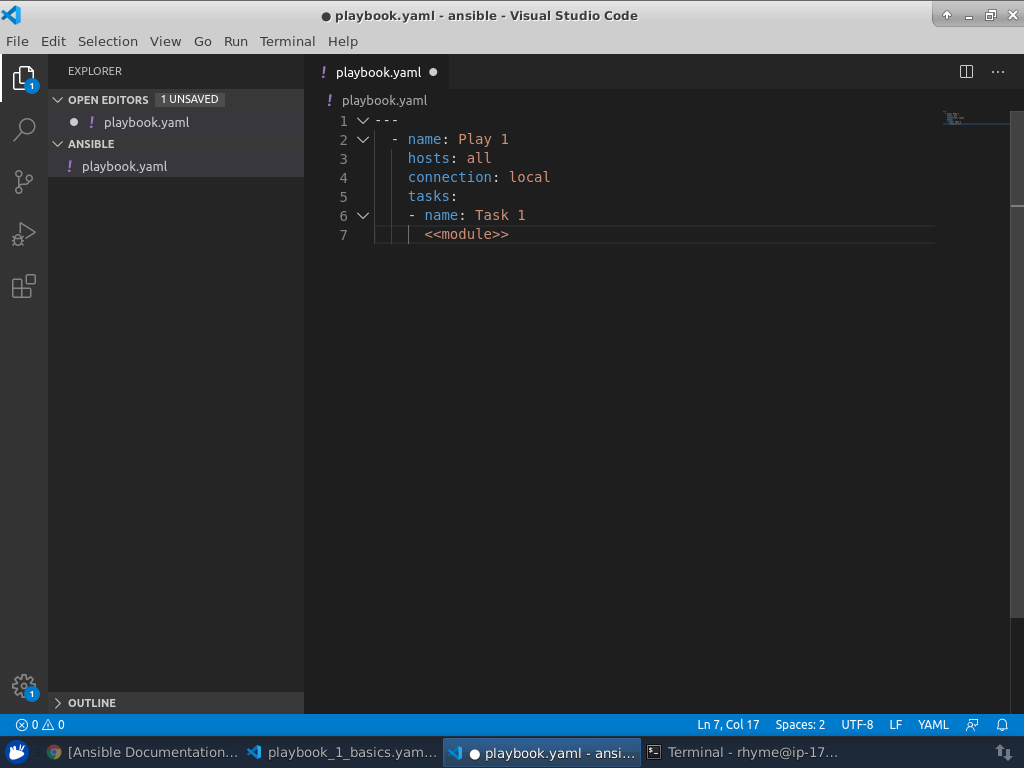Open the Selection menu

click(x=107, y=41)
